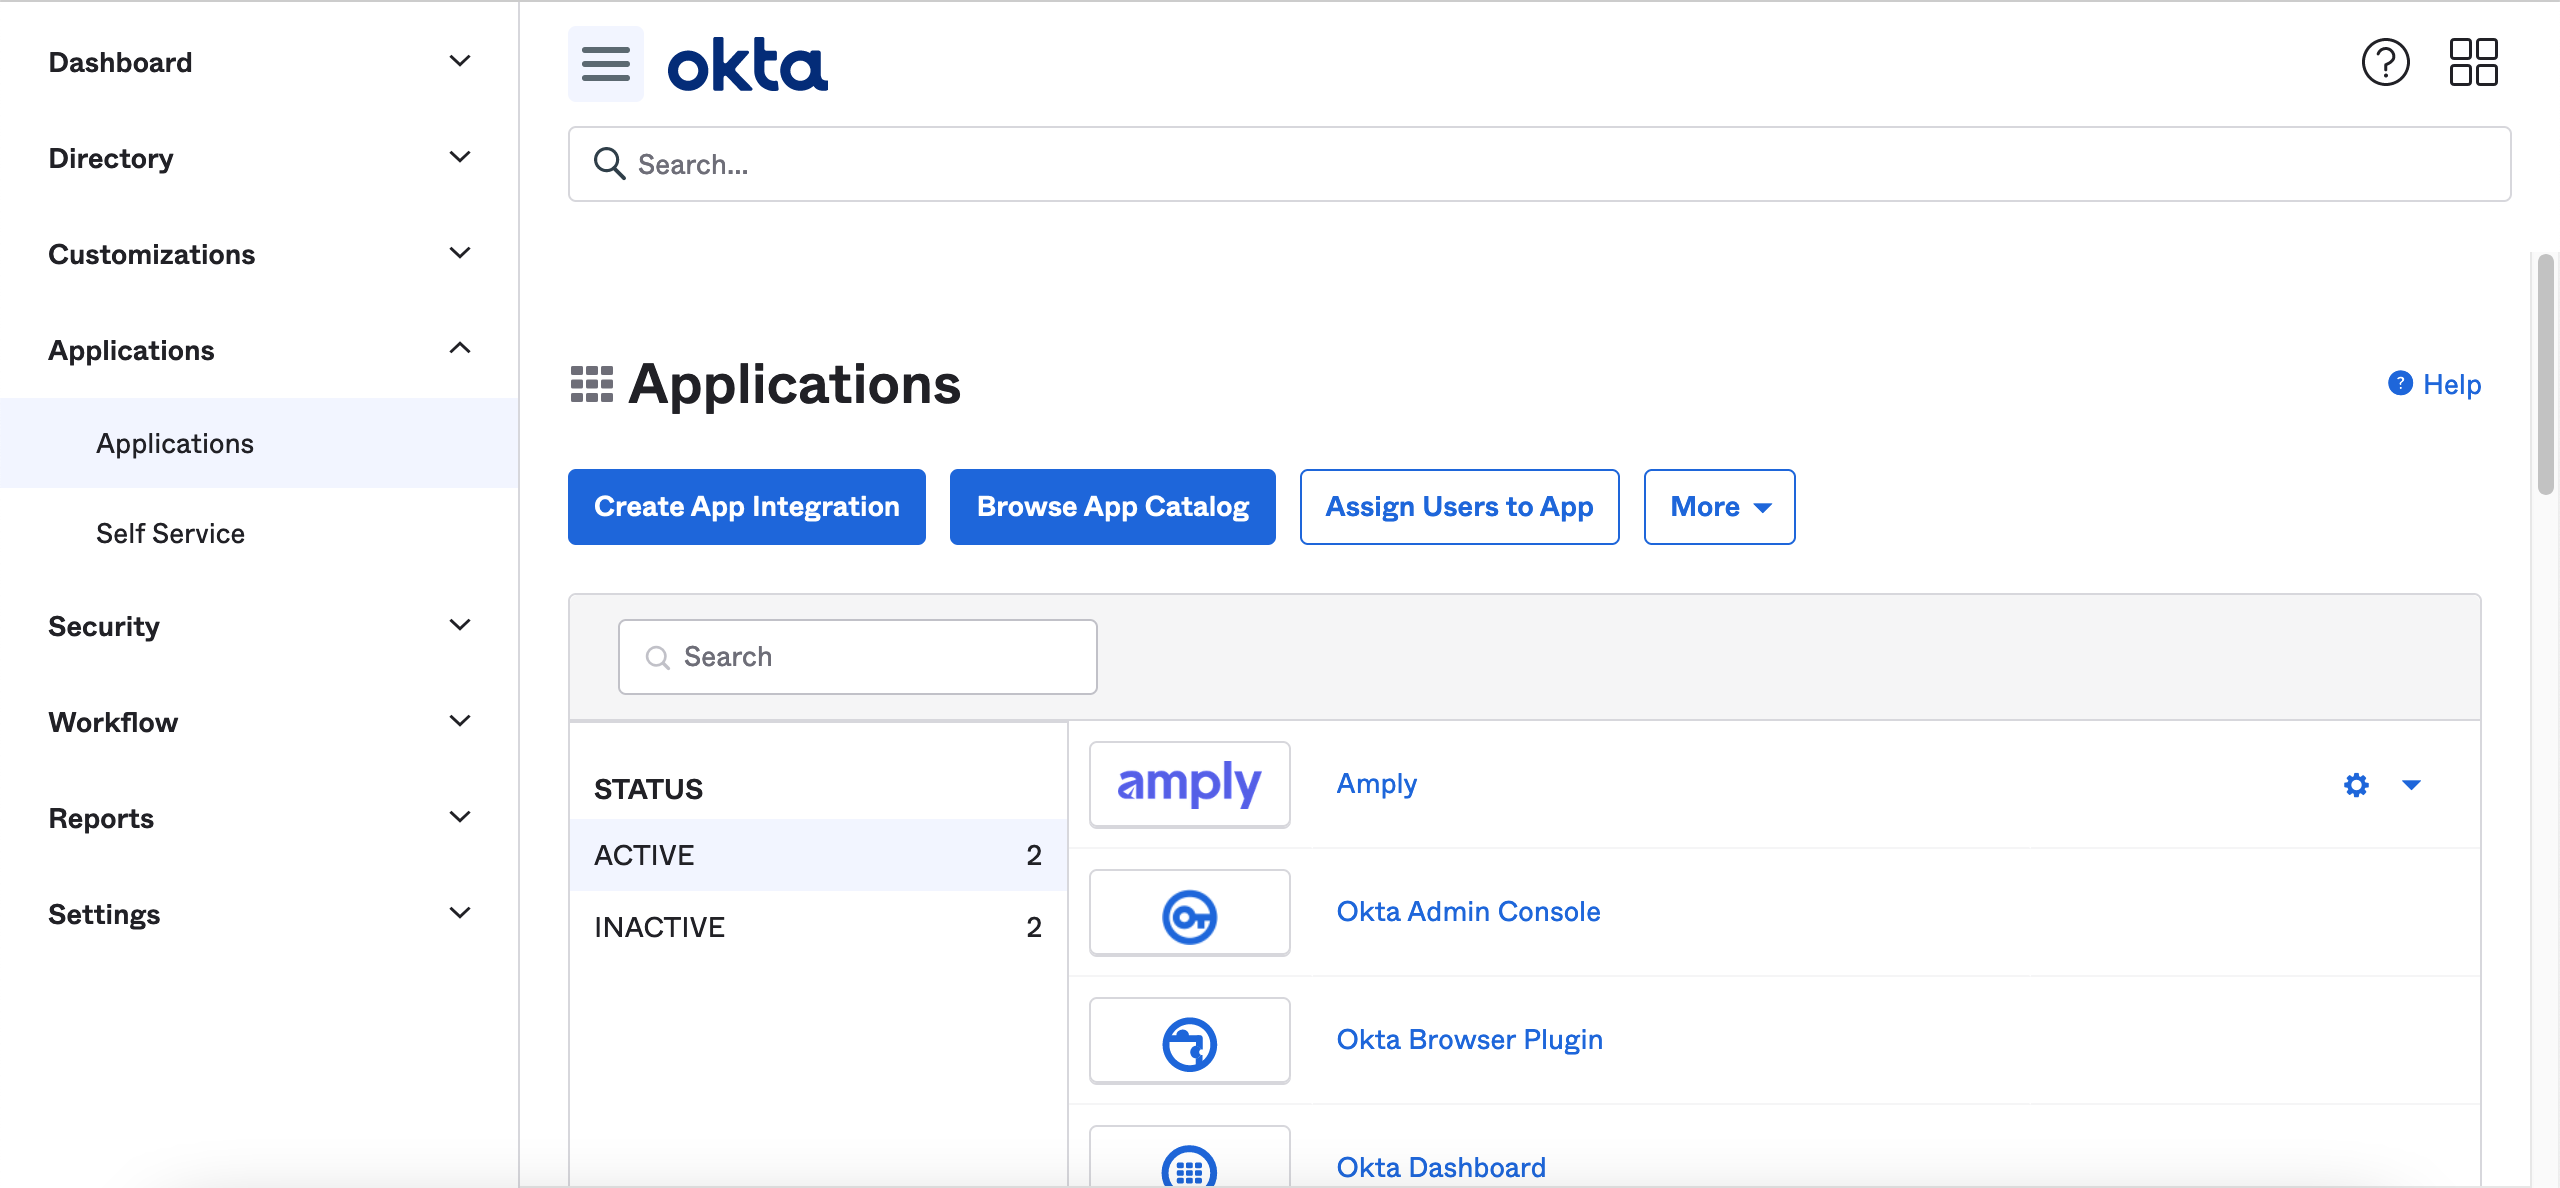
Task: Click the gear icon for Amply
Action: click(2356, 785)
